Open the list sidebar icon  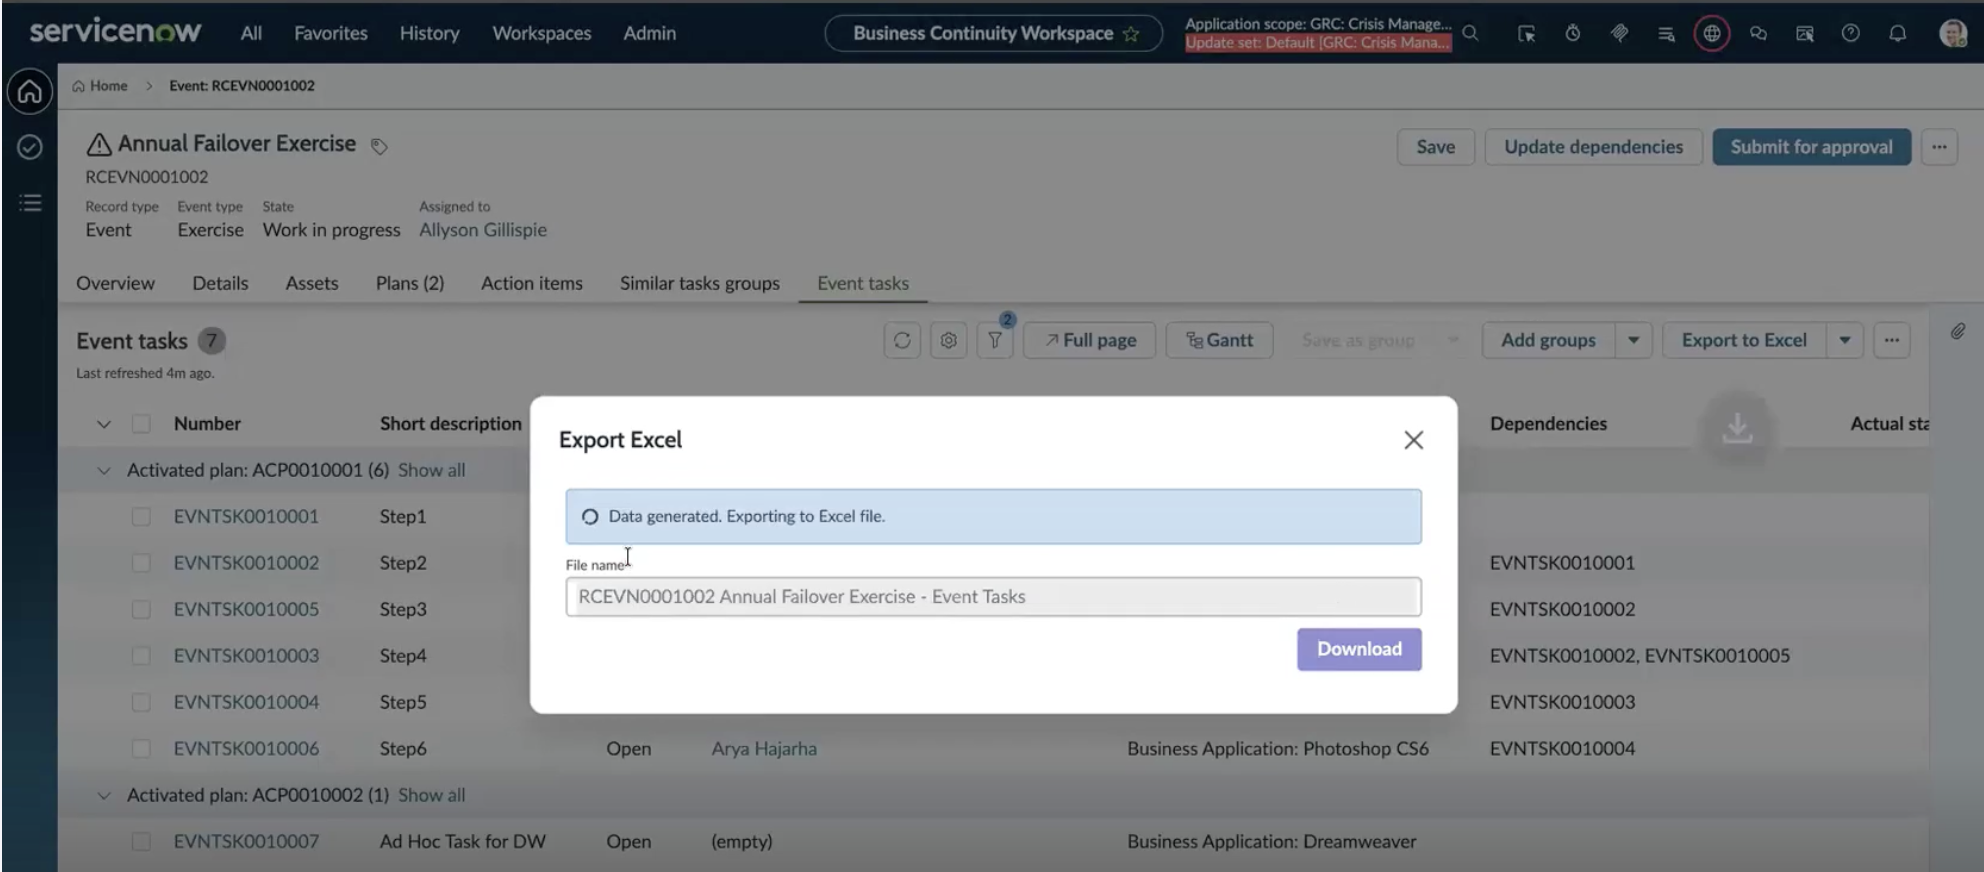click(x=30, y=203)
